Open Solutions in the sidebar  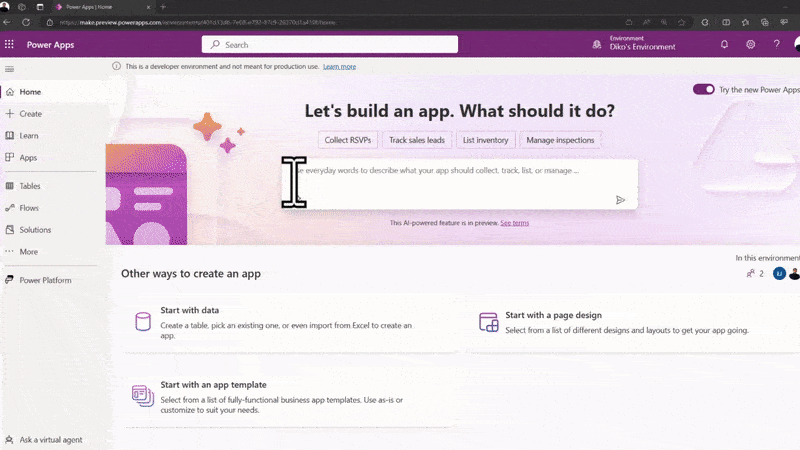pyautogui.click(x=51, y=230)
